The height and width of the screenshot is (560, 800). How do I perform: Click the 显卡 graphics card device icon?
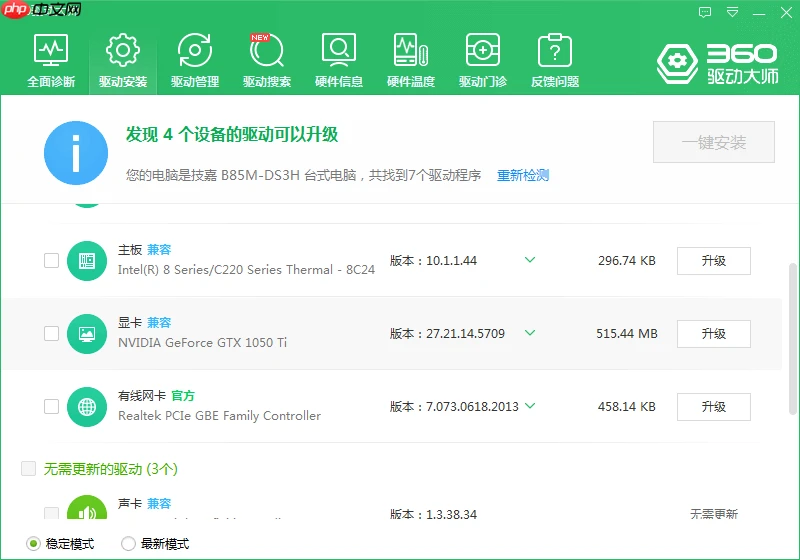point(87,334)
